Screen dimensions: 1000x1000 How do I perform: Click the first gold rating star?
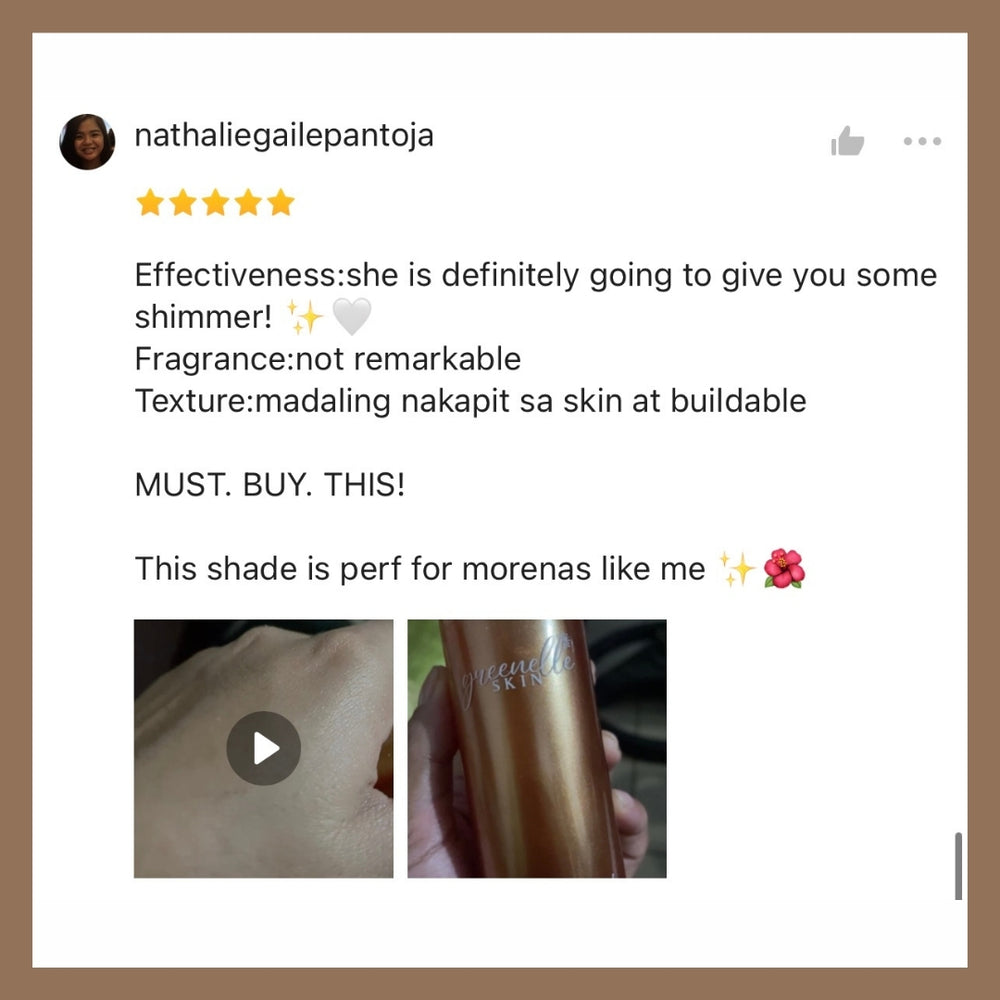[x=150, y=202]
